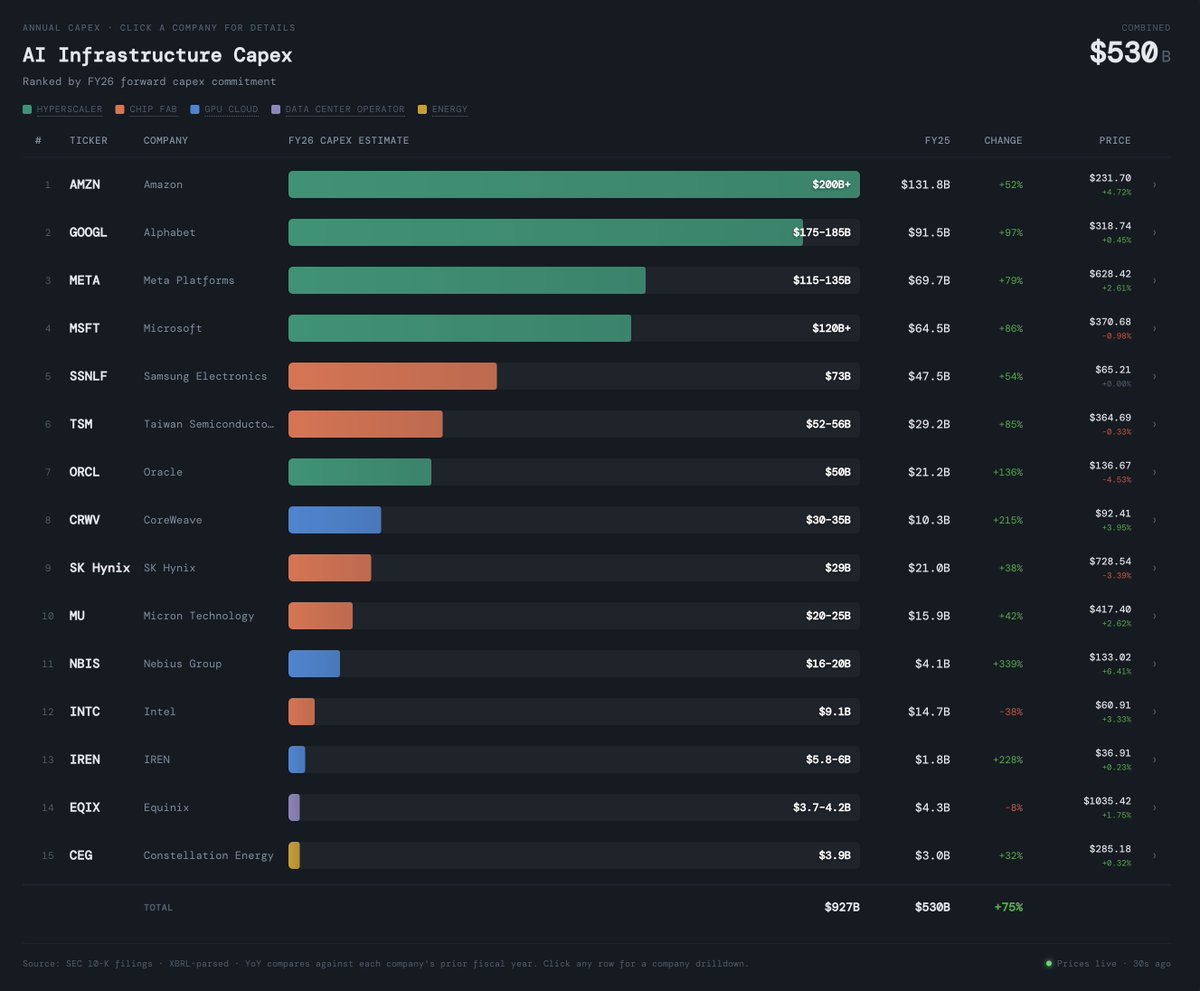Click the $530B combined figure at top

[x=1130, y=52]
